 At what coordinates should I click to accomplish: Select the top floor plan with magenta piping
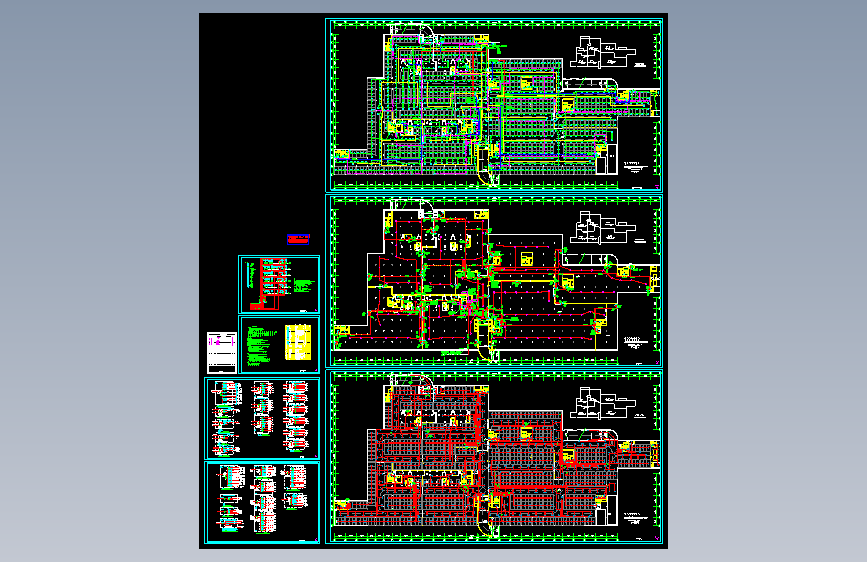(494, 105)
